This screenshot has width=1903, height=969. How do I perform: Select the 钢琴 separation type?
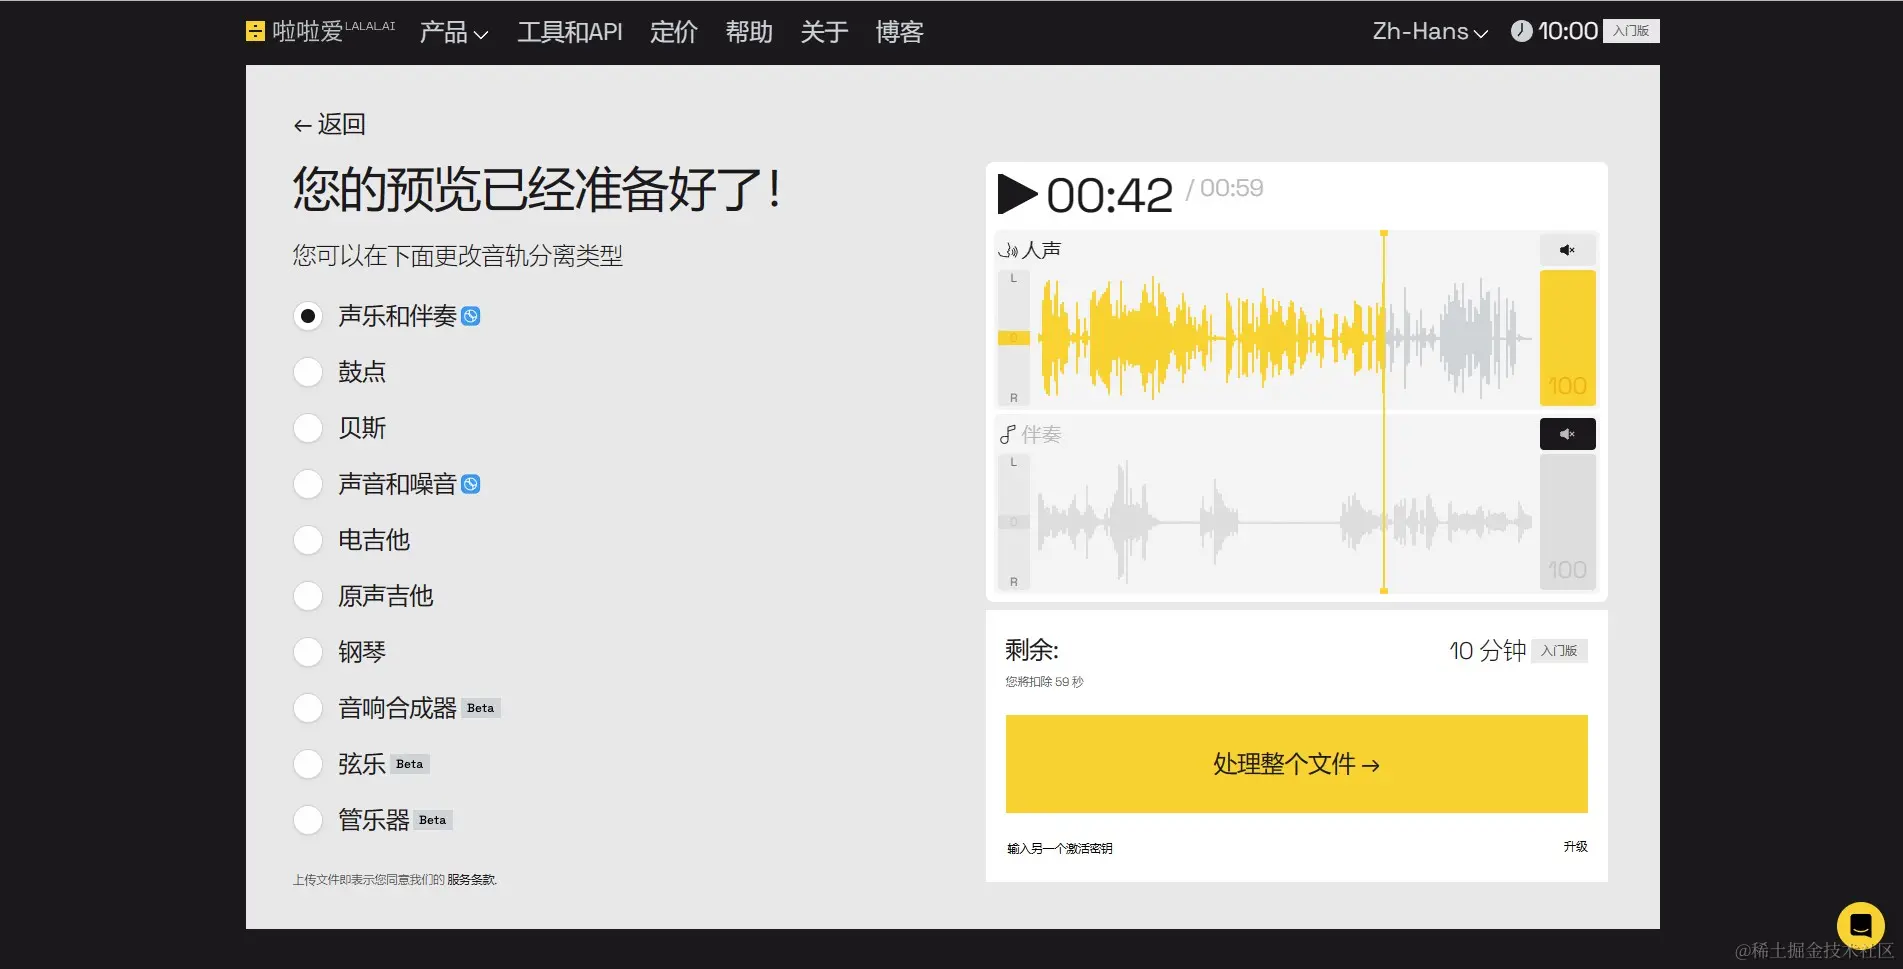(x=308, y=652)
